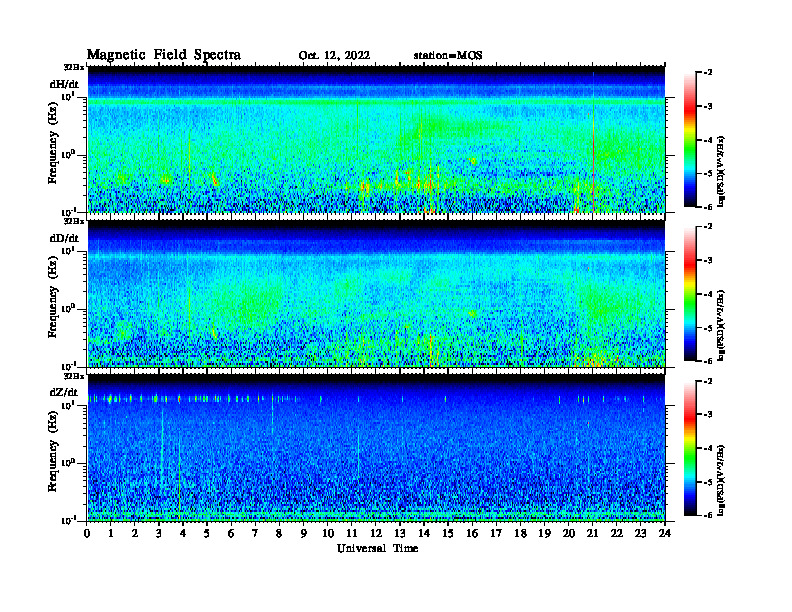Viewport: 792px width, 612px height.
Task: Click the 10^0 frequency tick on dH/dt panel
Action: (68, 154)
